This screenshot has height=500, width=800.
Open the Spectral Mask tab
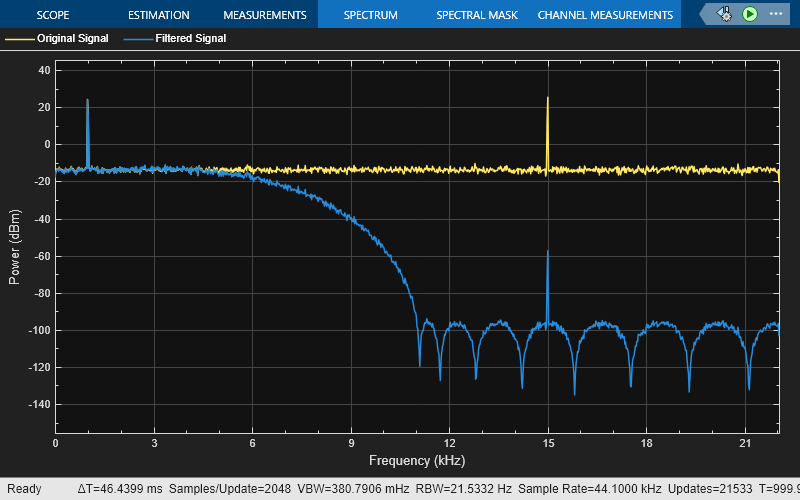point(476,15)
